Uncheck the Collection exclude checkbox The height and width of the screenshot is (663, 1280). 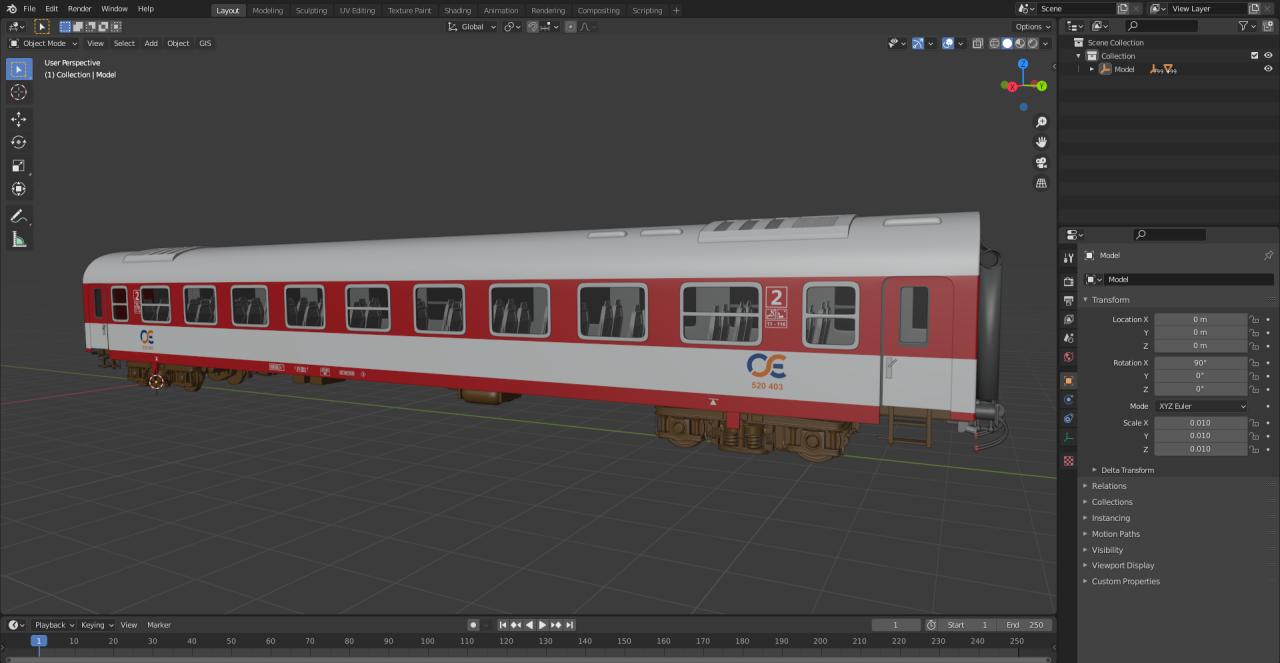click(1255, 56)
